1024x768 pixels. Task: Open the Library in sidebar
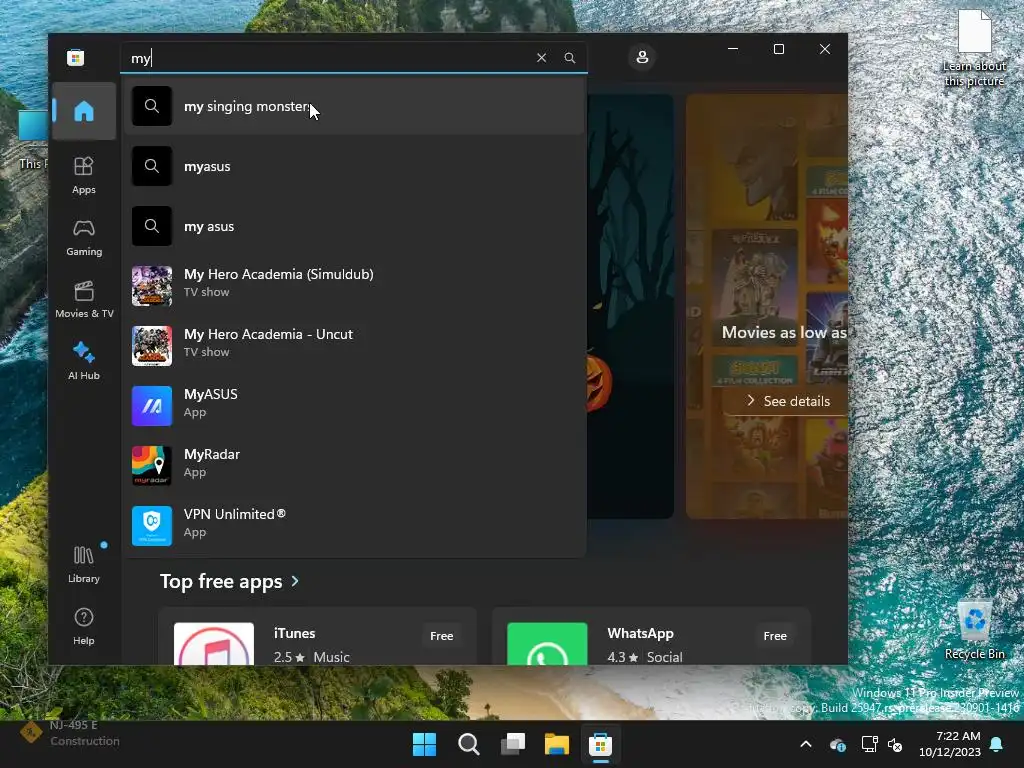coord(84,564)
